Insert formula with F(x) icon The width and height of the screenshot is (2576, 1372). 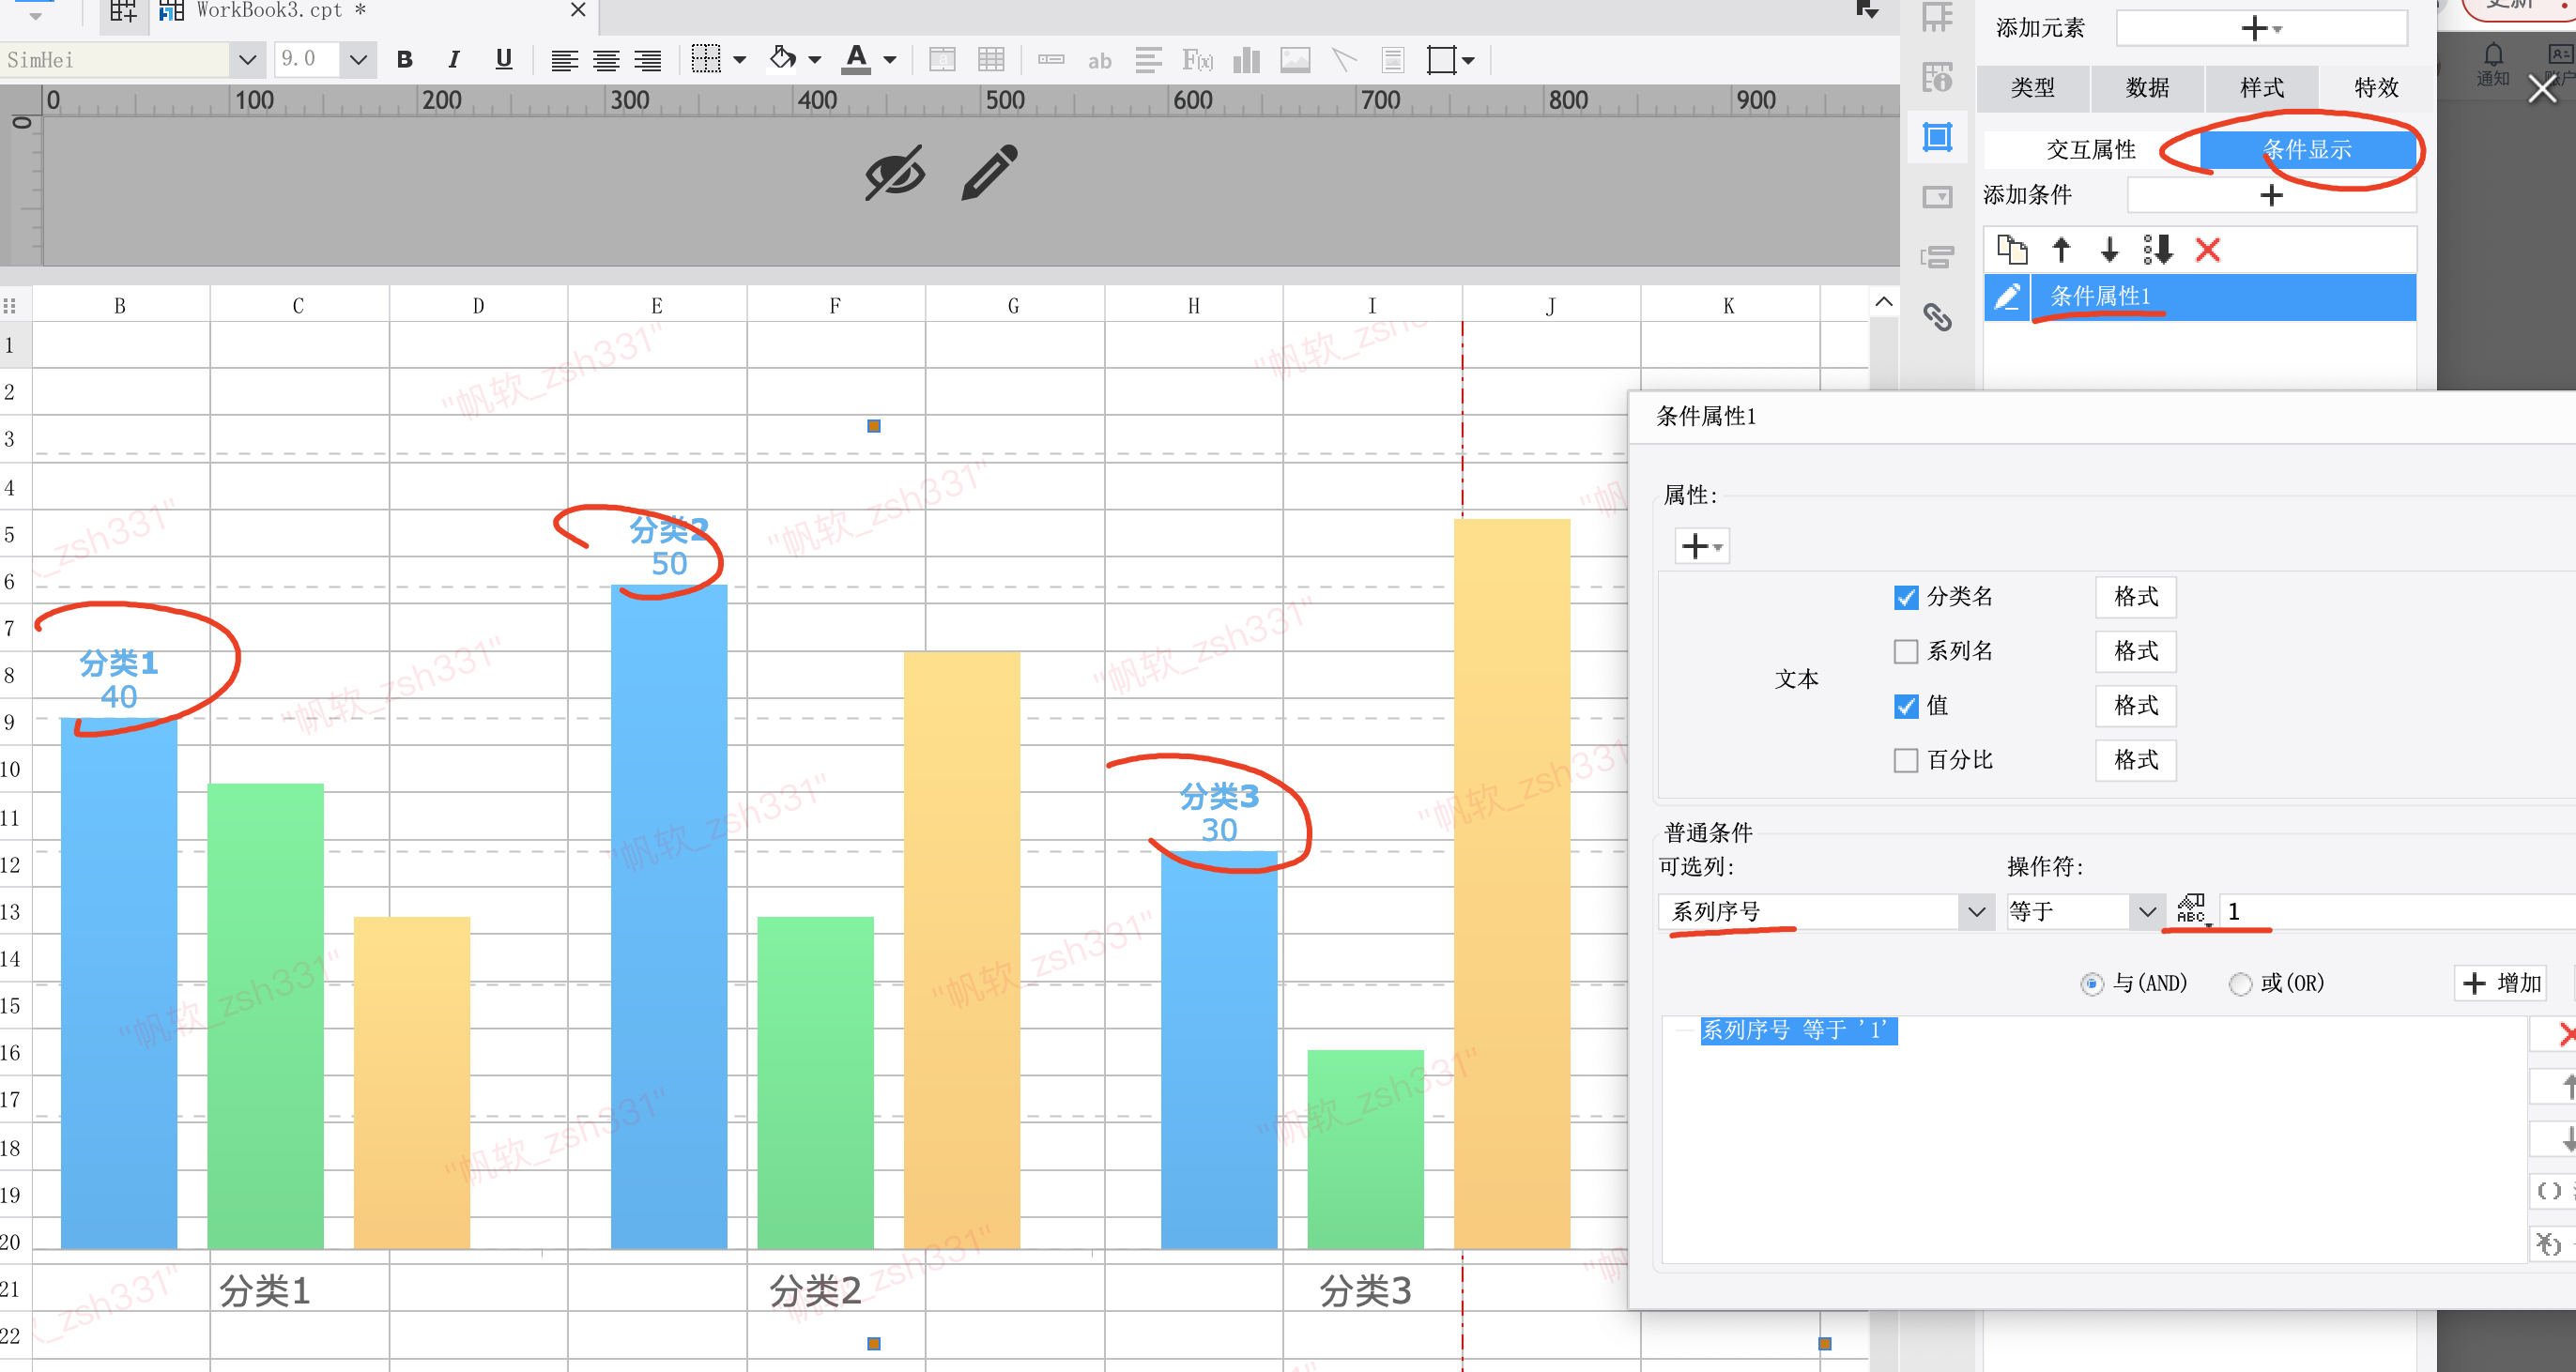pos(1197,60)
